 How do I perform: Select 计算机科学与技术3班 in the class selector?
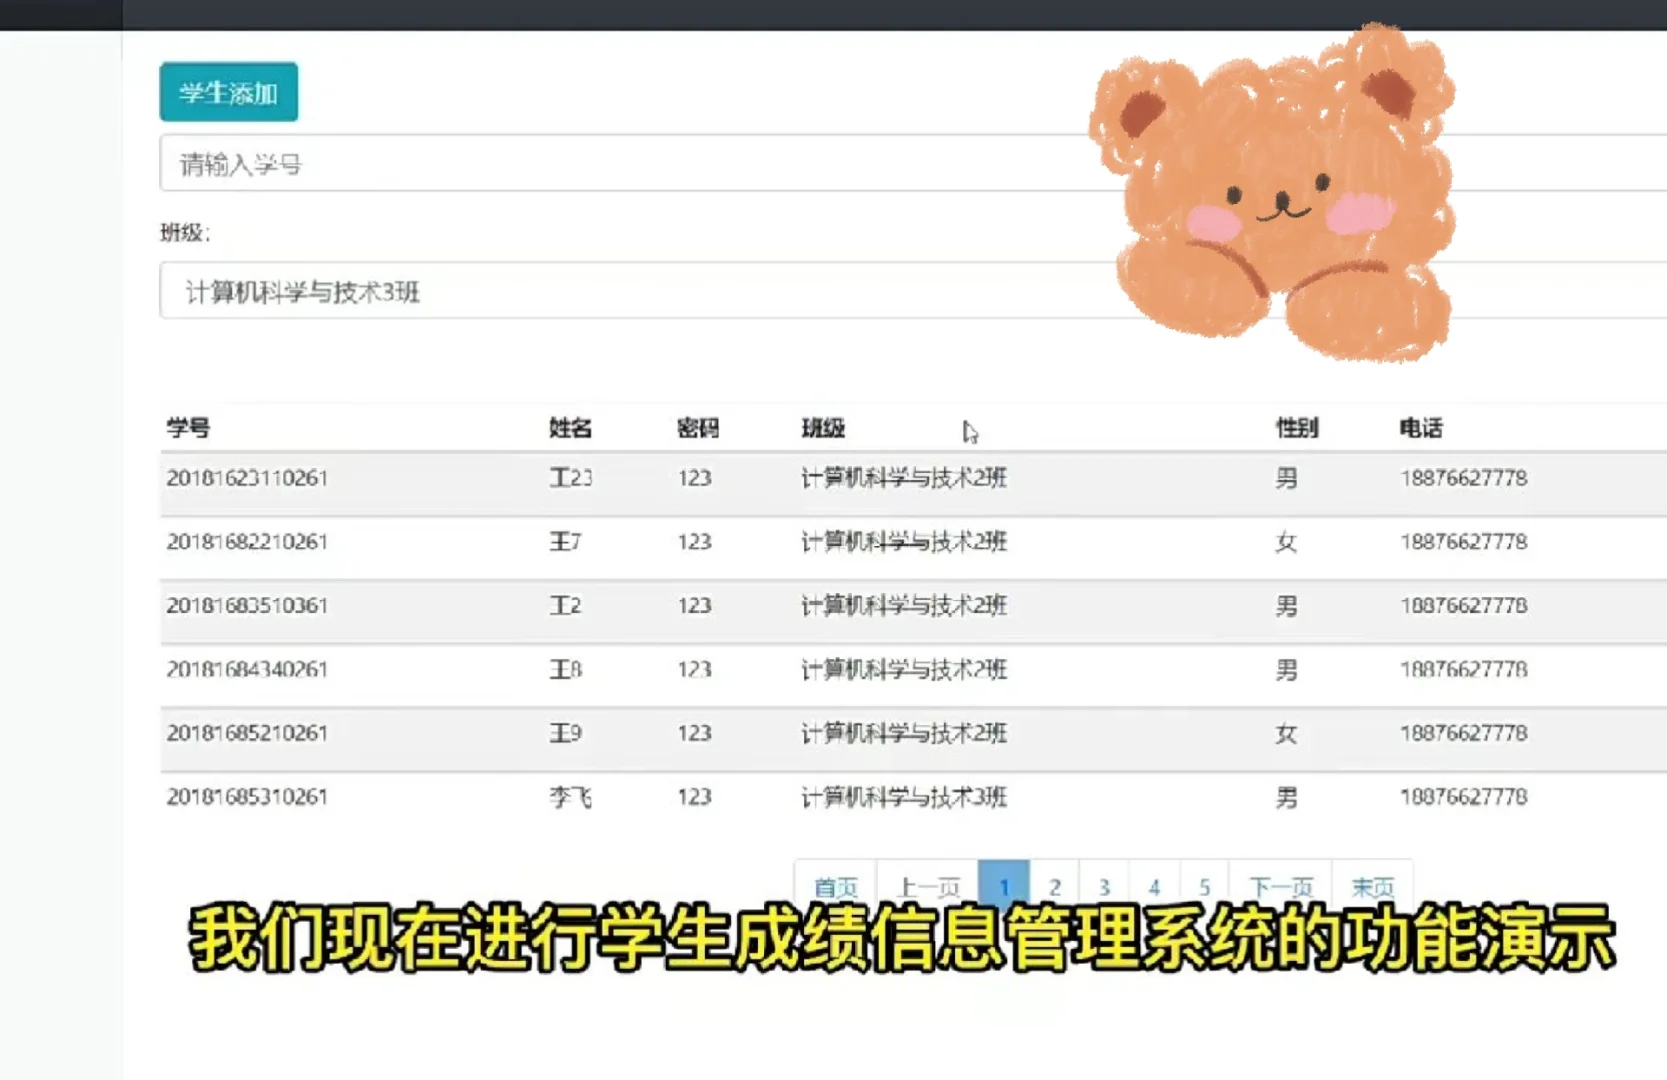coord(298,292)
